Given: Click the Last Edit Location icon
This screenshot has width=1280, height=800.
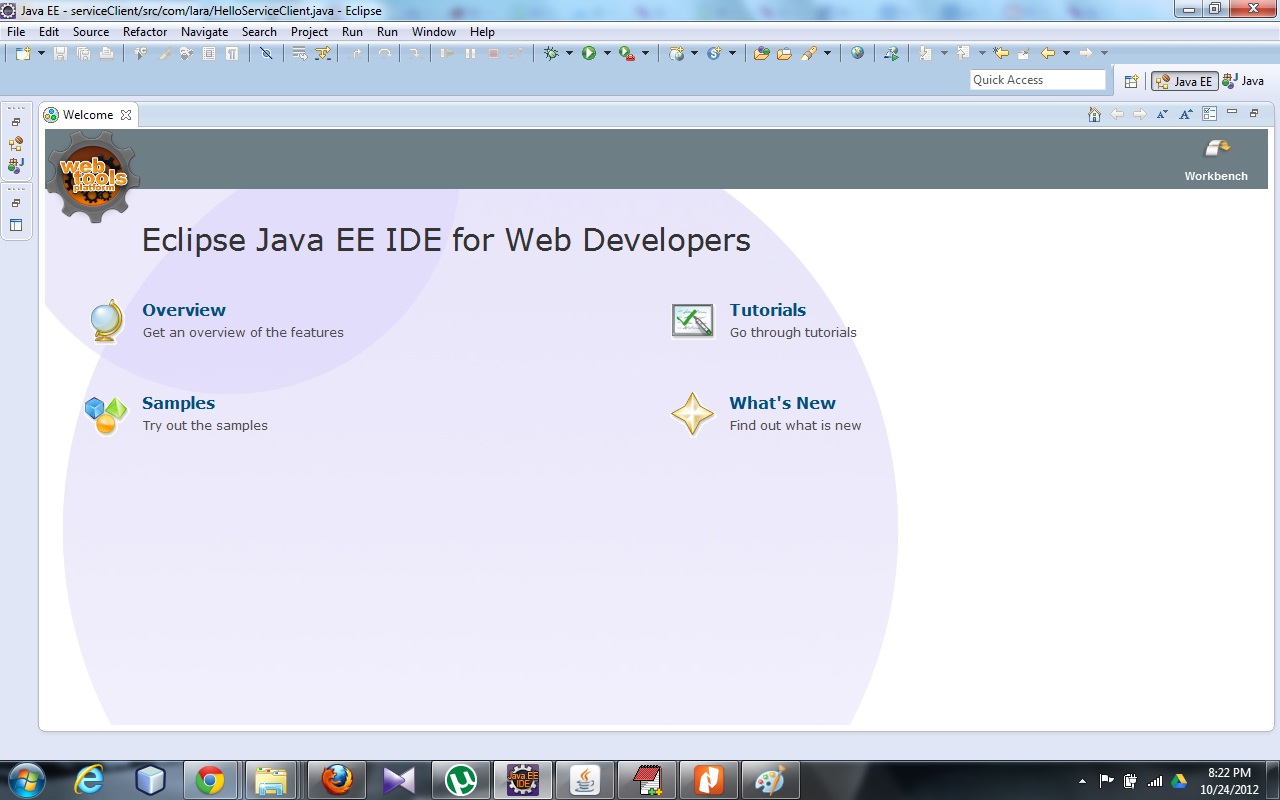Looking at the screenshot, I should [x=1000, y=53].
